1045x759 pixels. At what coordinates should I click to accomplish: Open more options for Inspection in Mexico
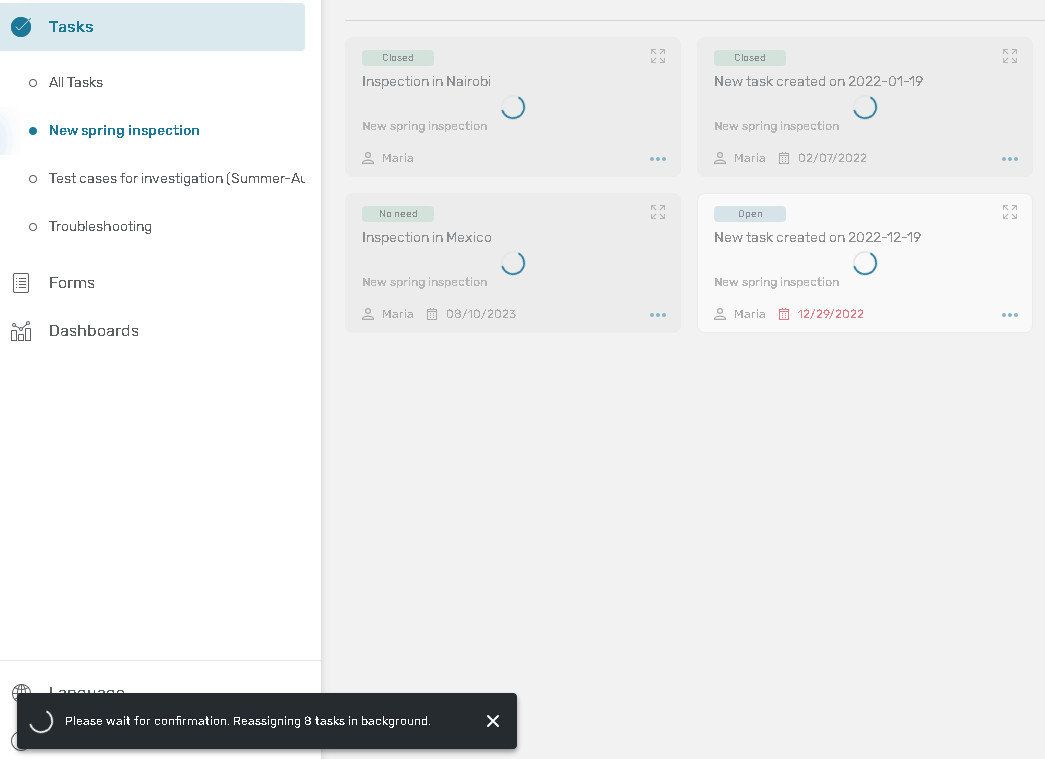pos(657,315)
